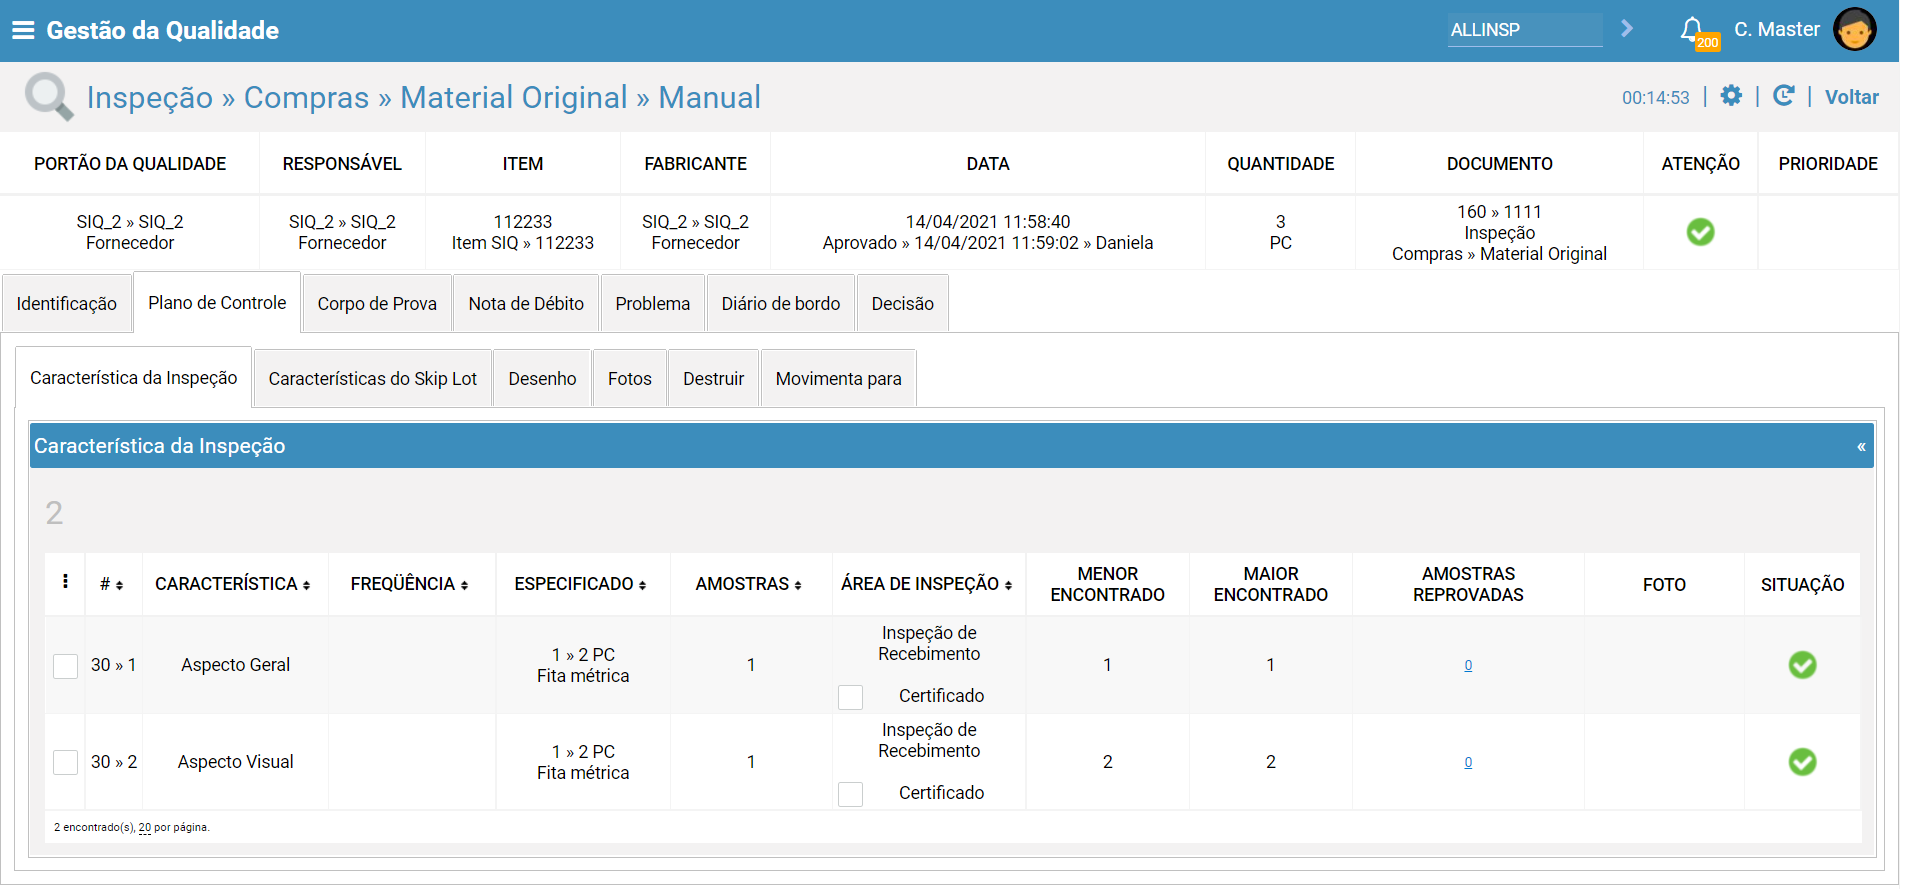The image size is (1920, 889).
Task: Open the Diário de bordo tab
Action: 781,304
